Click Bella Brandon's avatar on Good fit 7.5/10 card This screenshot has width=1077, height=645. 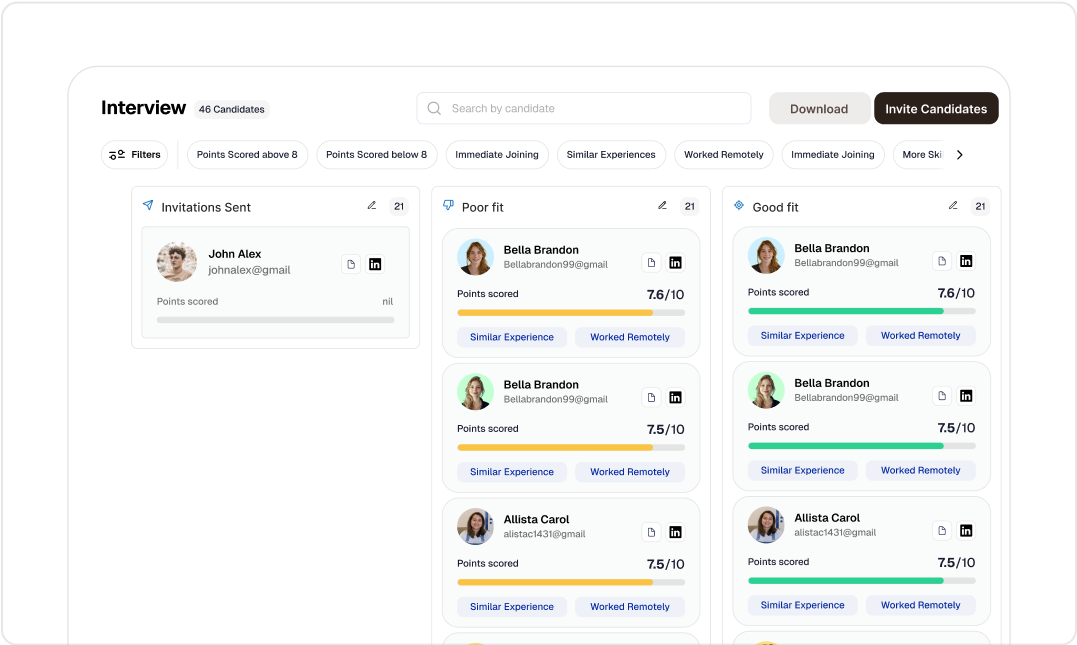[766, 390]
